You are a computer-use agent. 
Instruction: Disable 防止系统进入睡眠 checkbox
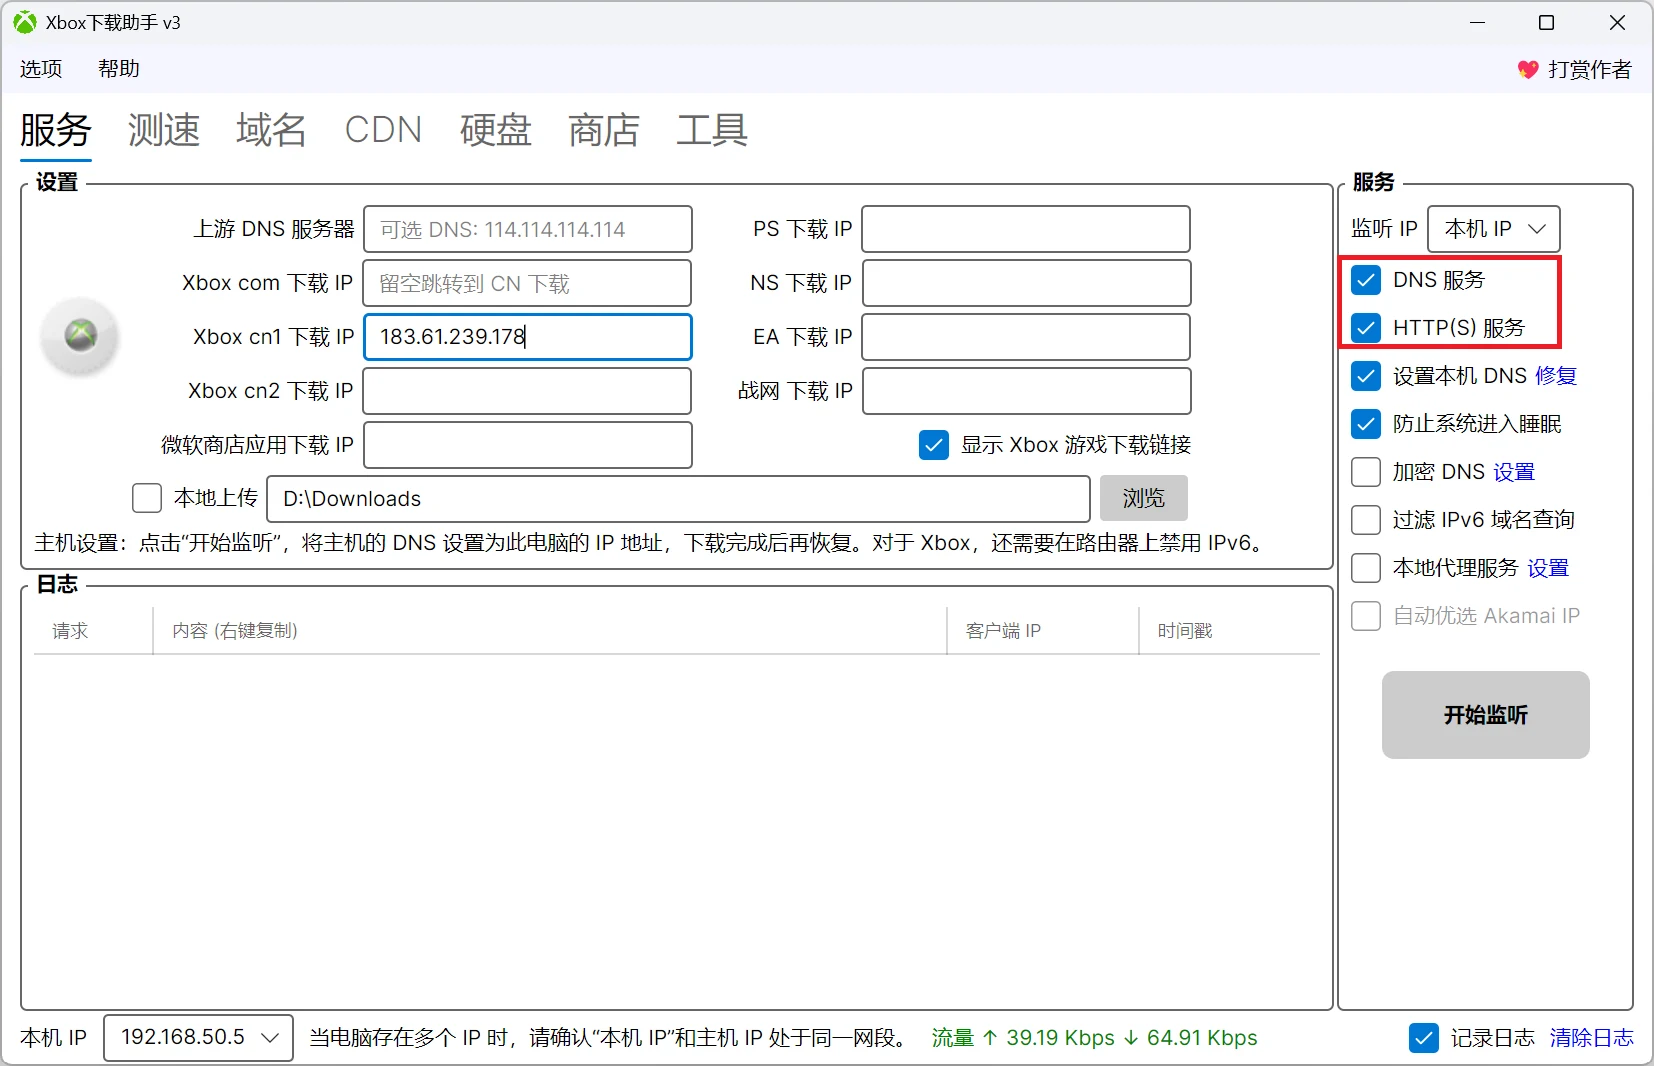[x=1366, y=424]
